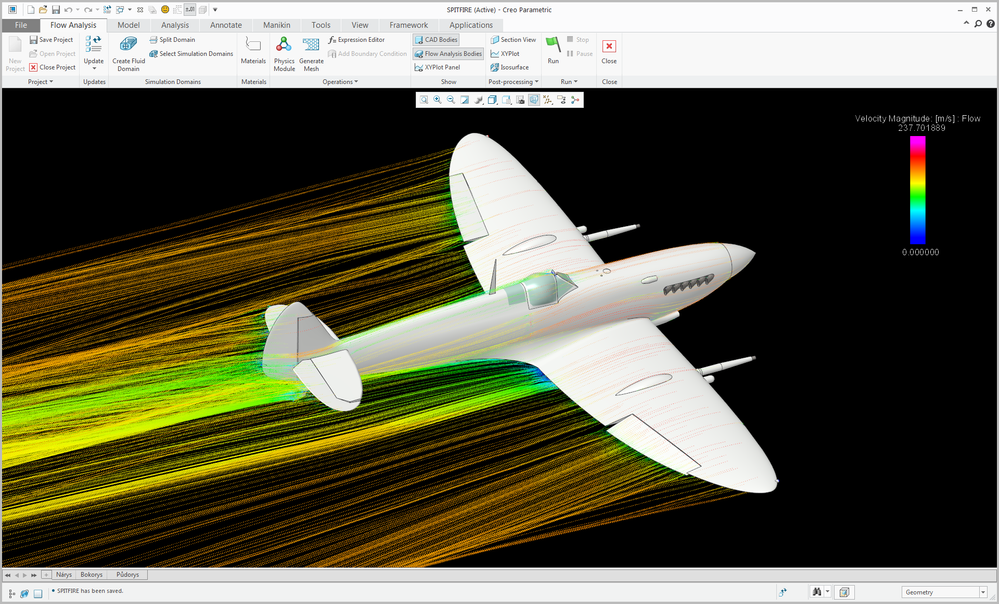The image size is (999, 604).
Task: Click the Zoom In magnifier in the graphics toolbar
Action: [x=437, y=99]
